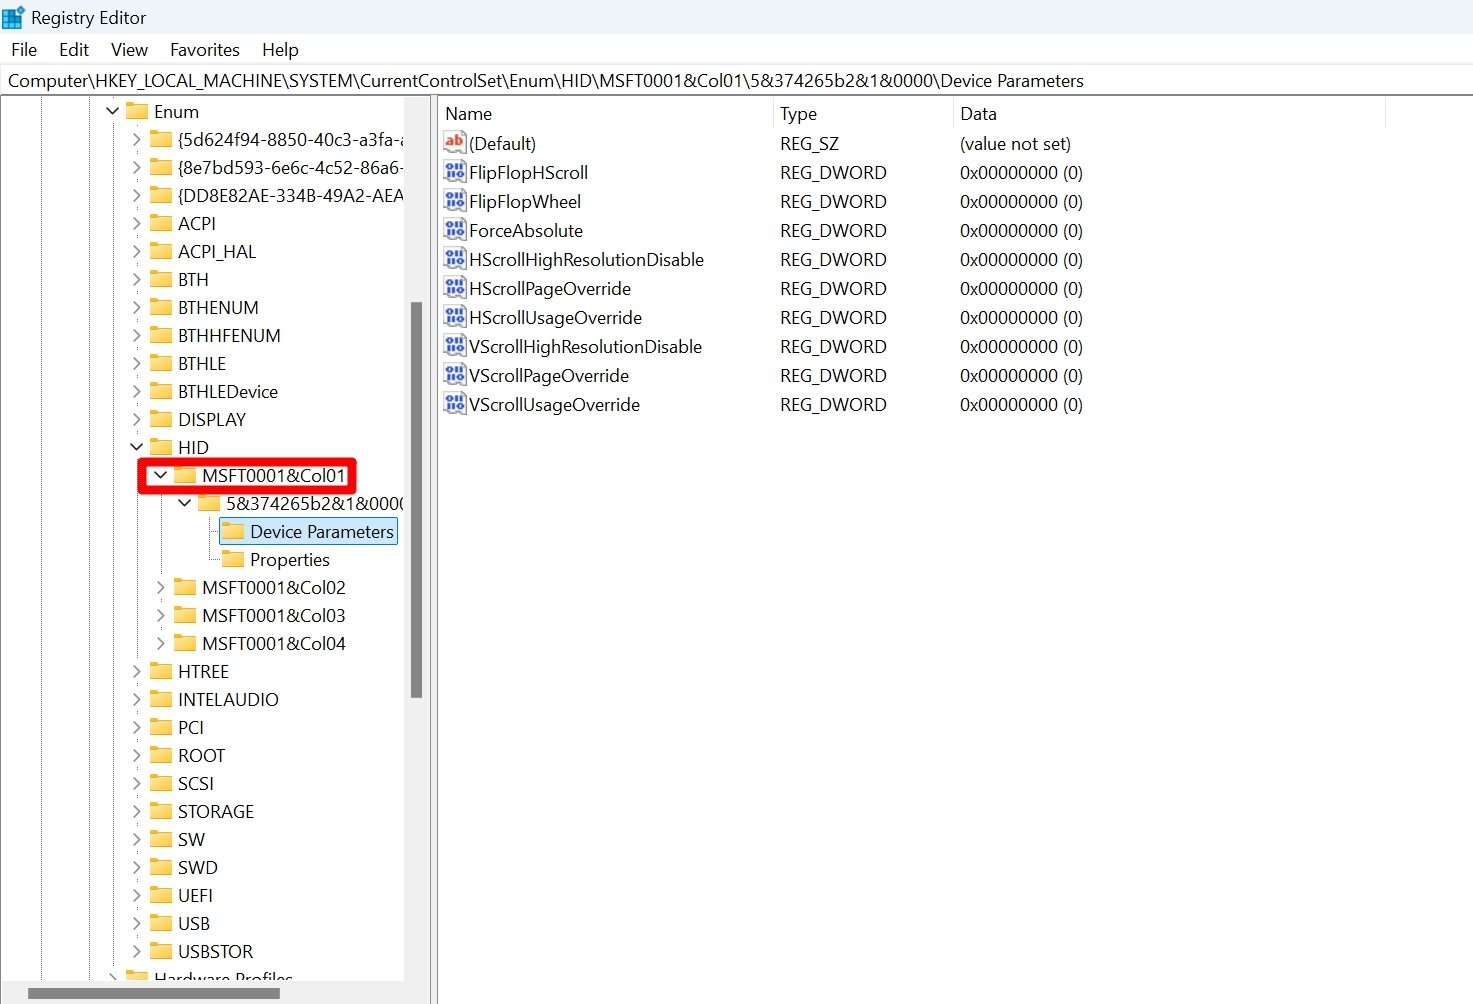This screenshot has width=1473, height=1004.
Task: Click the HScrollUsageOverride DWORD icon
Action: [455, 317]
